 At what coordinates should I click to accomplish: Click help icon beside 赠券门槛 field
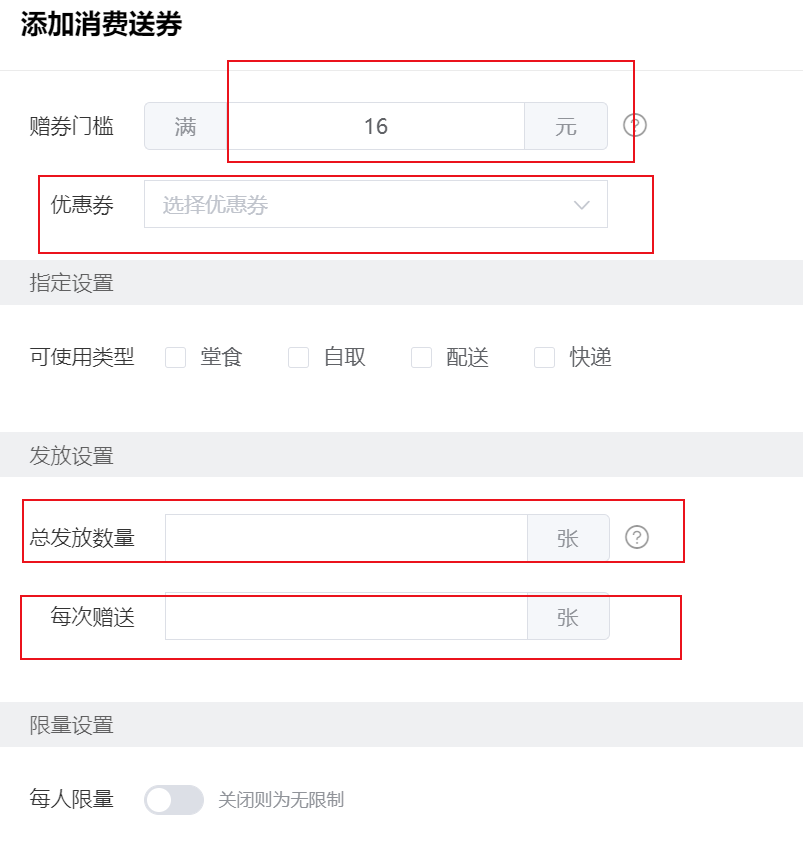pos(634,126)
